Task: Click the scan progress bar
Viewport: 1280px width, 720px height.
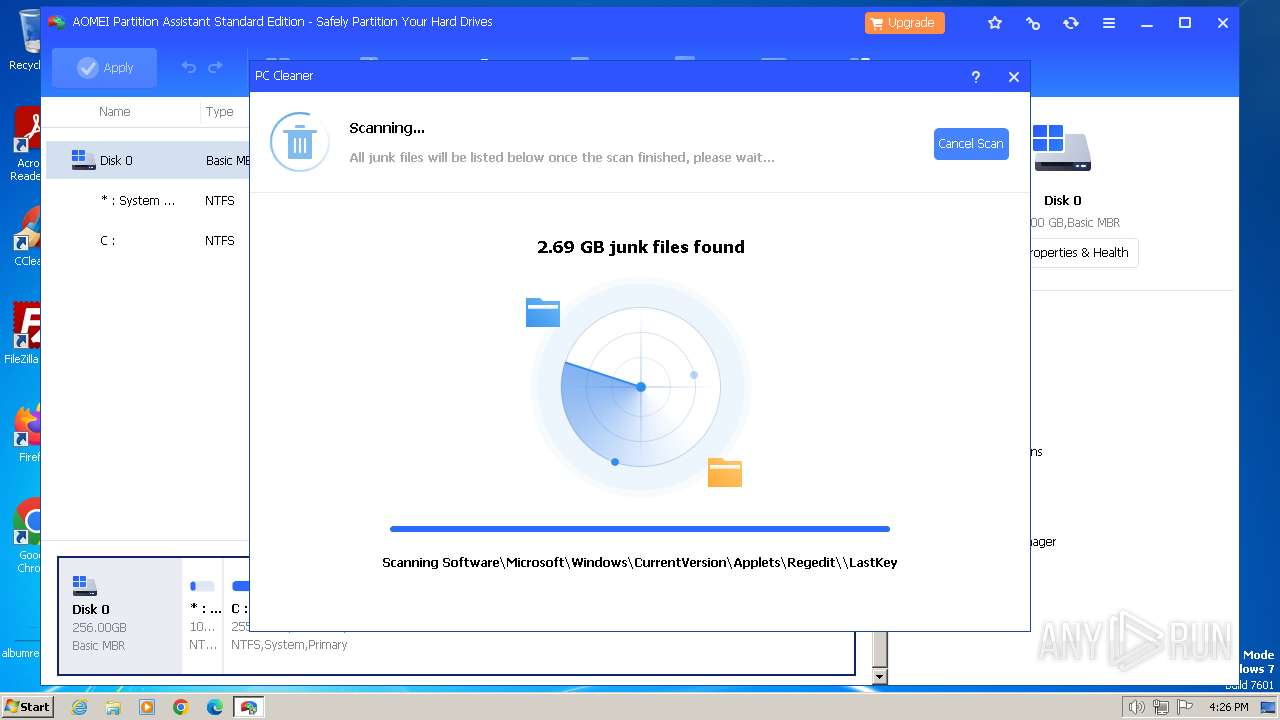Action: pos(640,529)
